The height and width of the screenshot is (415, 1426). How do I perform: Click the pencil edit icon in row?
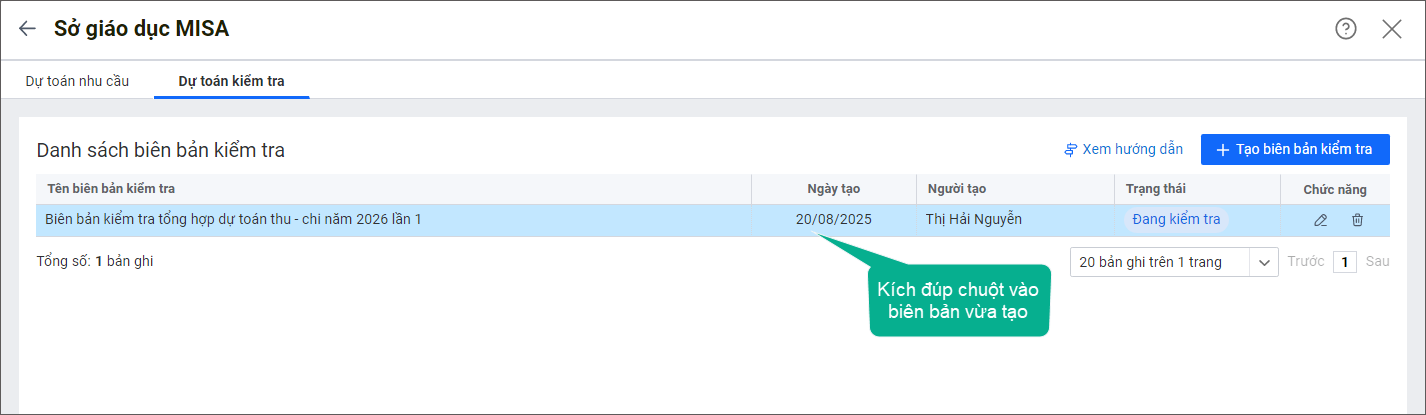(x=1321, y=220)
